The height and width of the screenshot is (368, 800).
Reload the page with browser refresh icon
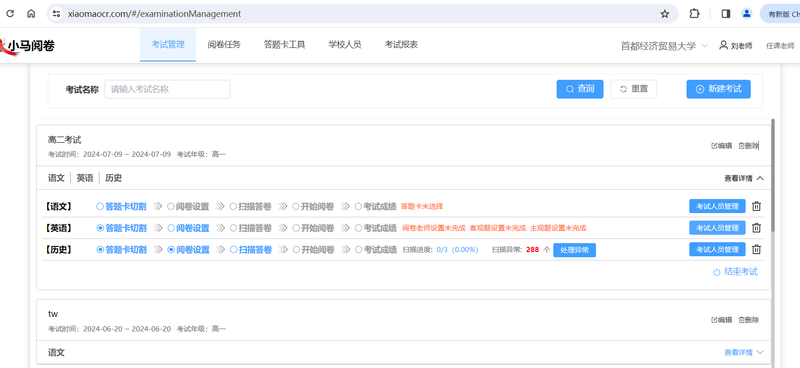[10, 14]
